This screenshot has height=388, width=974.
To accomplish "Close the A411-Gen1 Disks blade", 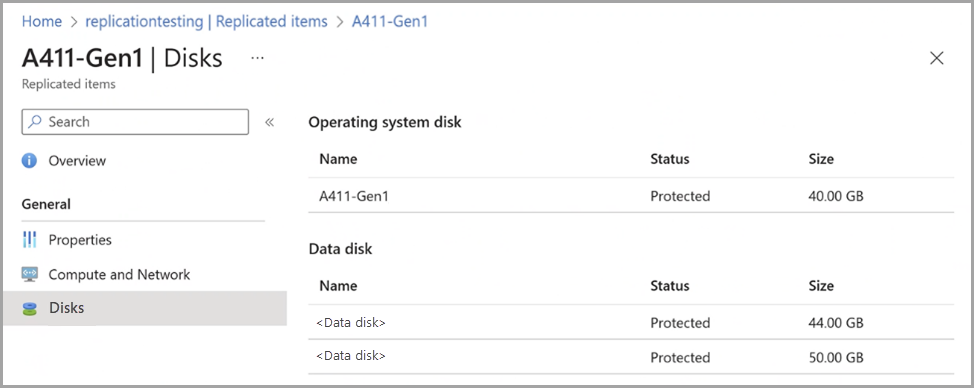I will [937, 58].
